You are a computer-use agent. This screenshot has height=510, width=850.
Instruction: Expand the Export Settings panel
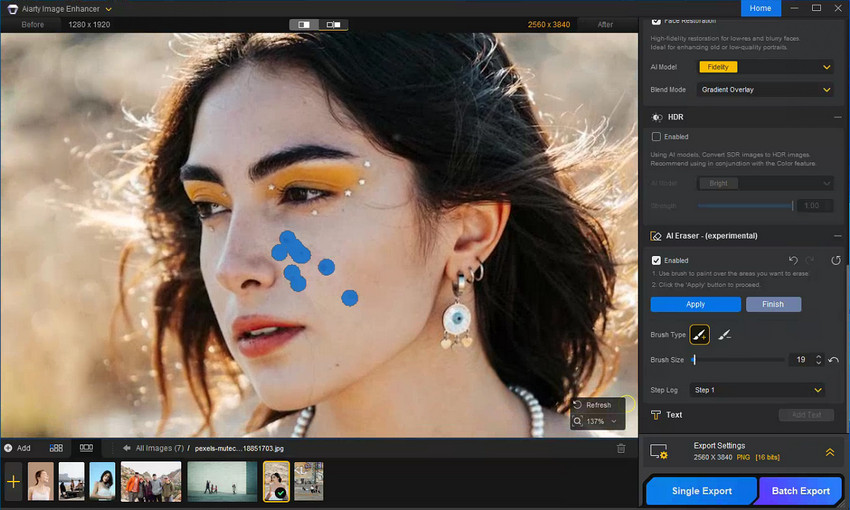click(829, 452)
